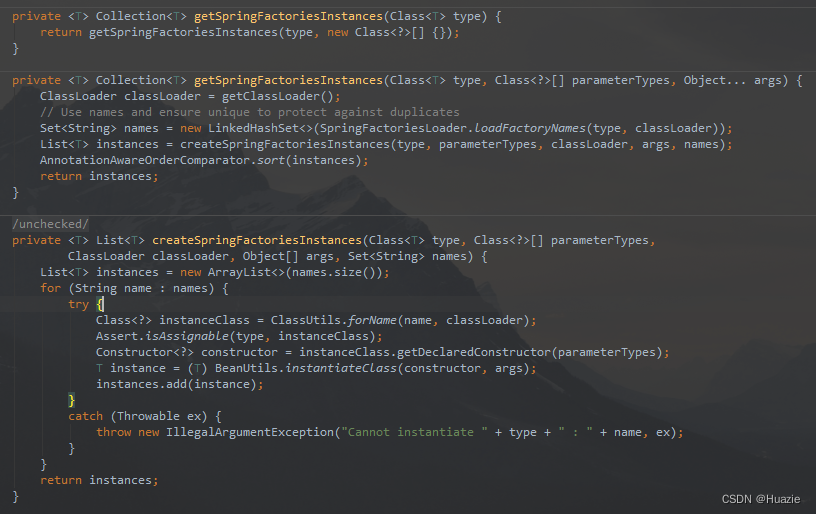
Task: Click highlighted opening brace after try
Action: pyautogui.click(x=100, y=304)
